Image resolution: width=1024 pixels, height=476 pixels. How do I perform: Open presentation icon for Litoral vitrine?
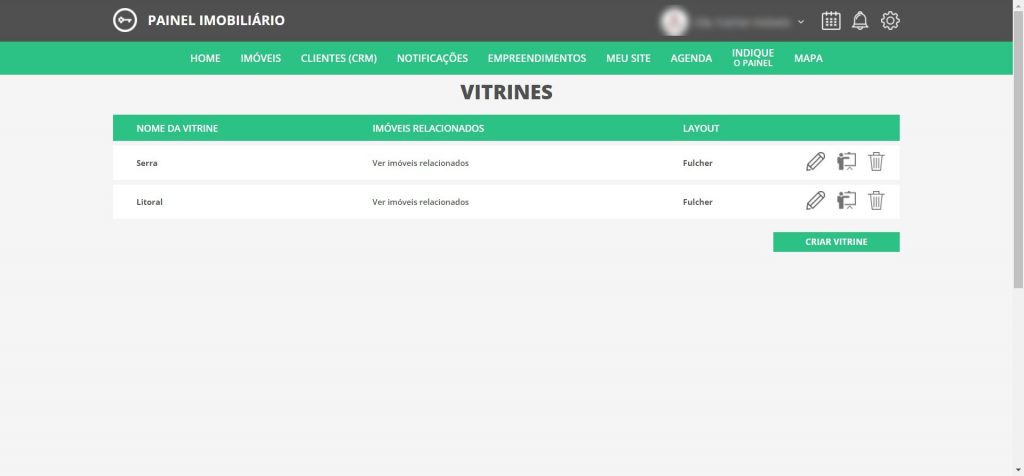[846, 201]
